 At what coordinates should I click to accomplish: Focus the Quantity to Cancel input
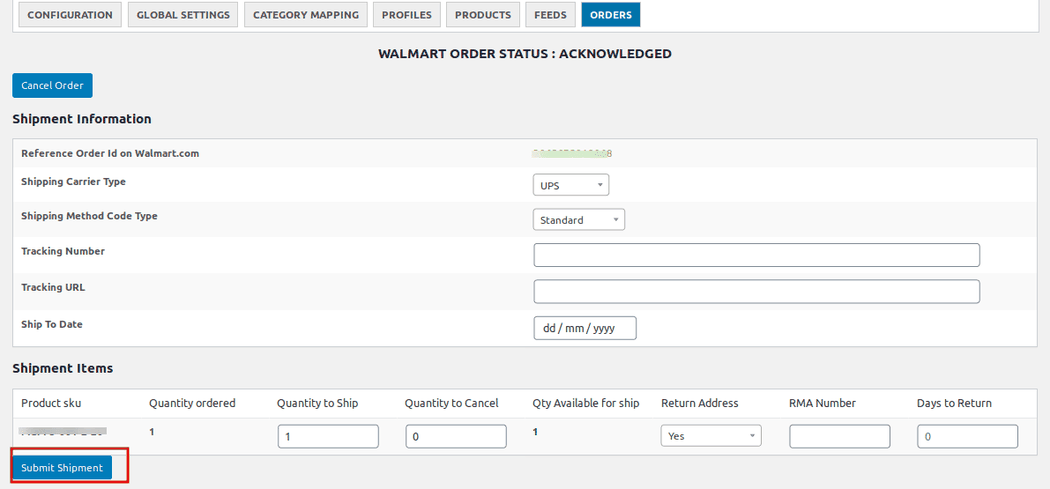[x=456, y=436]
